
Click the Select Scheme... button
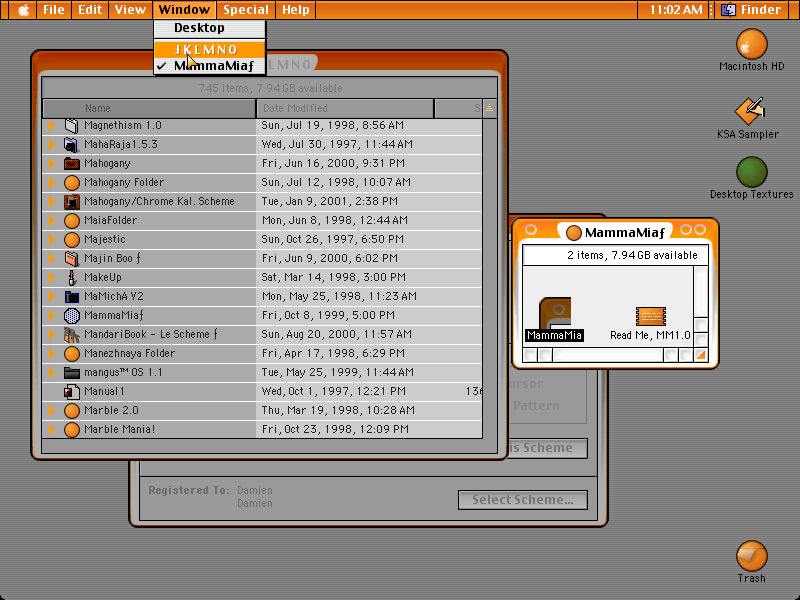522,500
